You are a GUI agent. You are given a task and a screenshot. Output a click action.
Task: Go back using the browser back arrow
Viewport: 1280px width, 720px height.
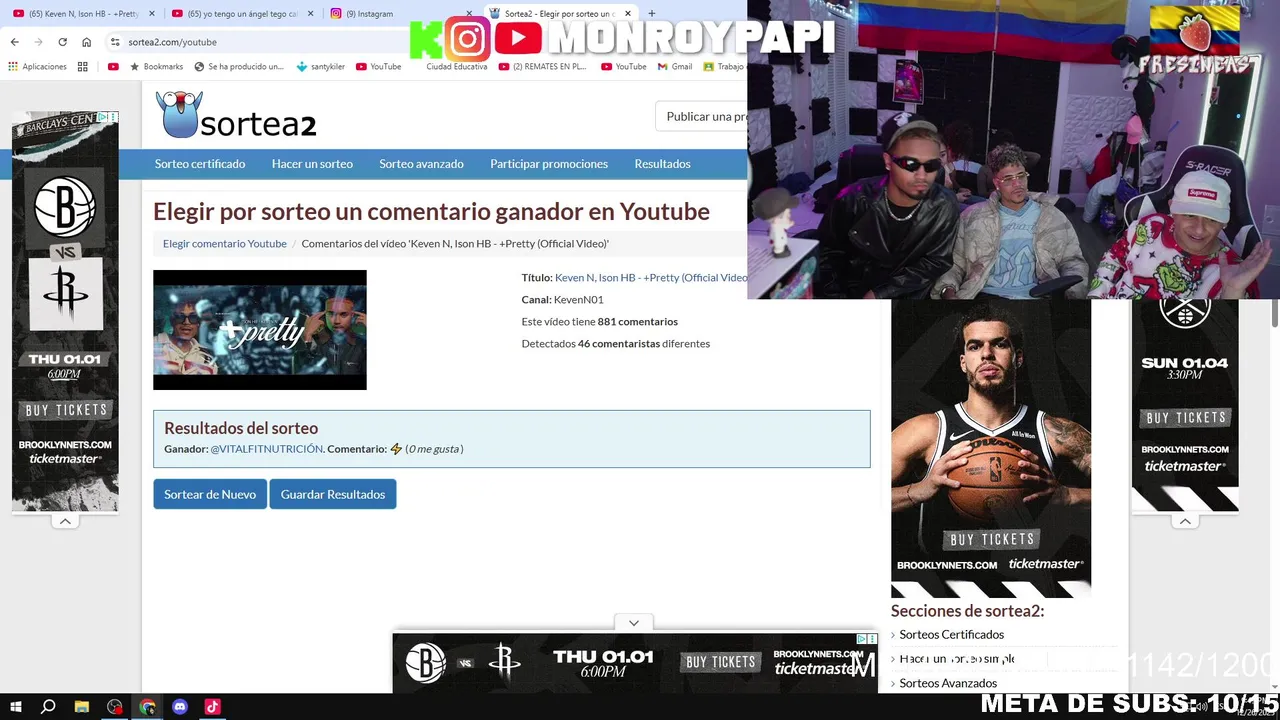tap(14, 42)
